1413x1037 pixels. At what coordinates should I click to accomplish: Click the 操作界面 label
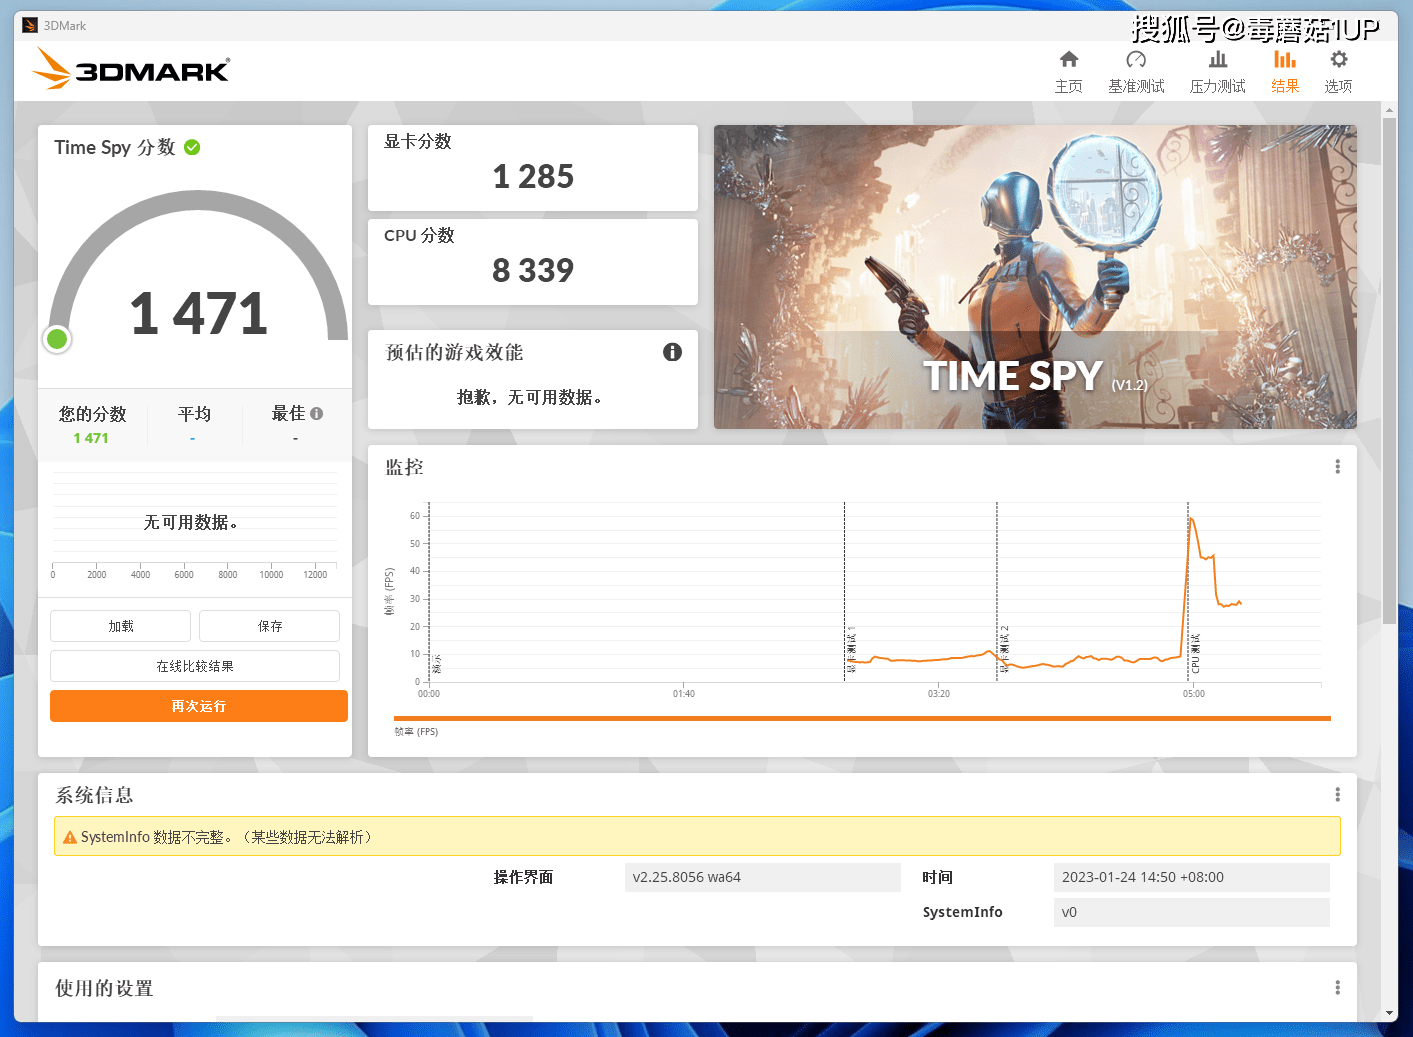(x=523, y=877)
